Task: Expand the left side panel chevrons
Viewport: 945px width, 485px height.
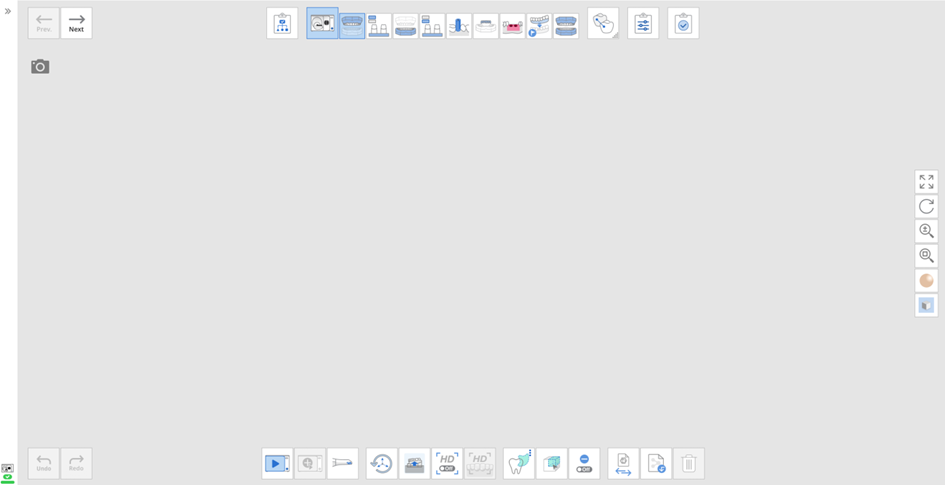Action: click(8, 11)
